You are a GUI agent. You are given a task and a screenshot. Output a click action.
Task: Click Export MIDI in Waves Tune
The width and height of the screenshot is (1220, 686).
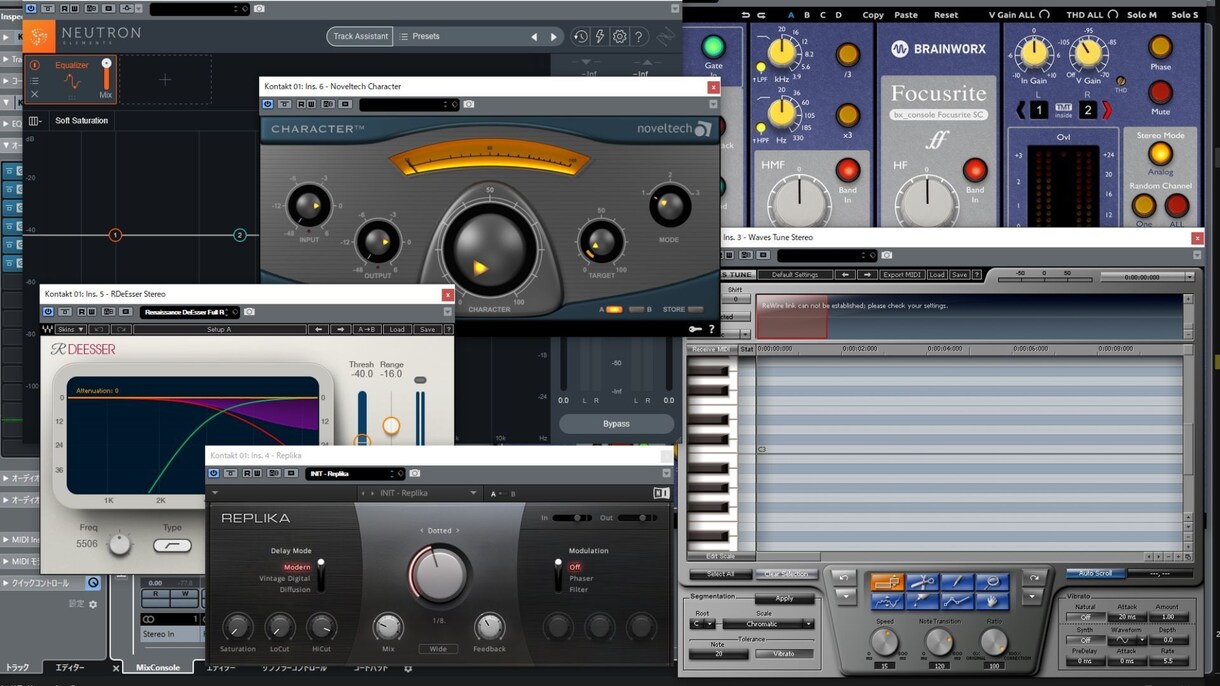(x=902, y=275)
